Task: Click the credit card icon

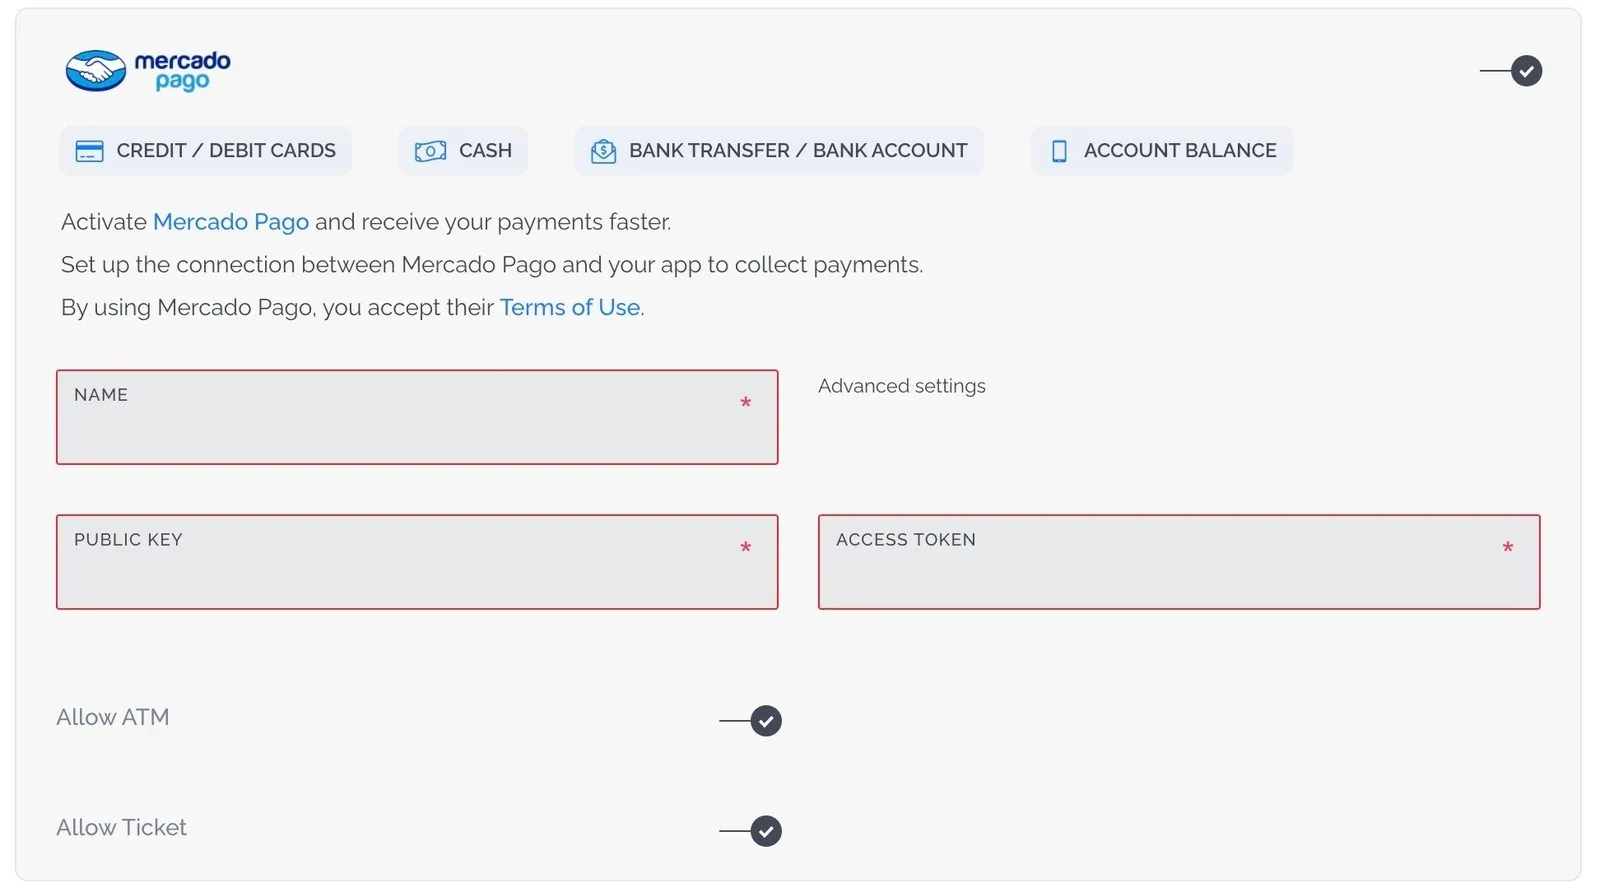Action: point(90,151)
